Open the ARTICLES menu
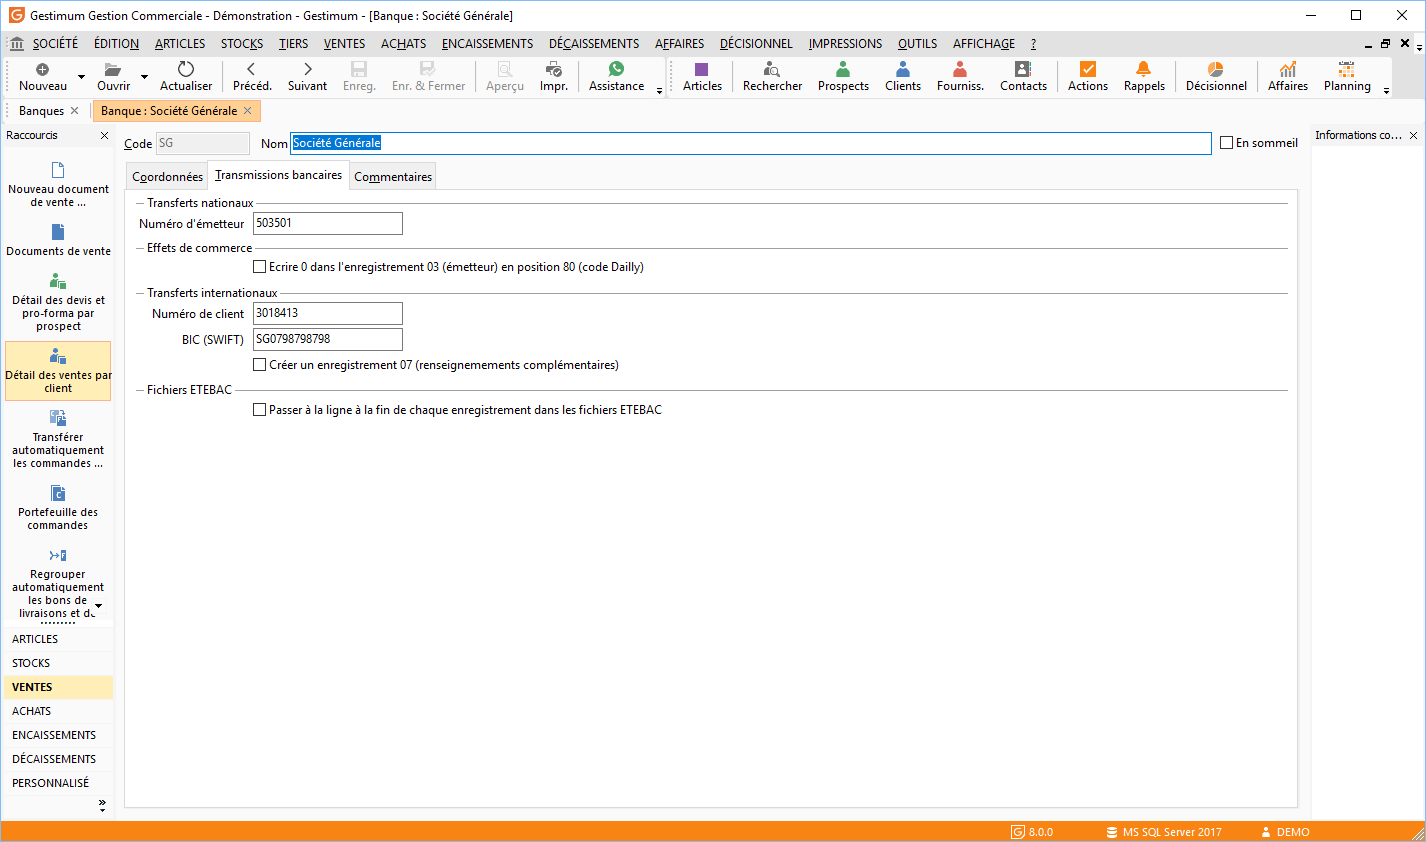Viewport: 1426px width, 842px height. [x=180, y=44]
